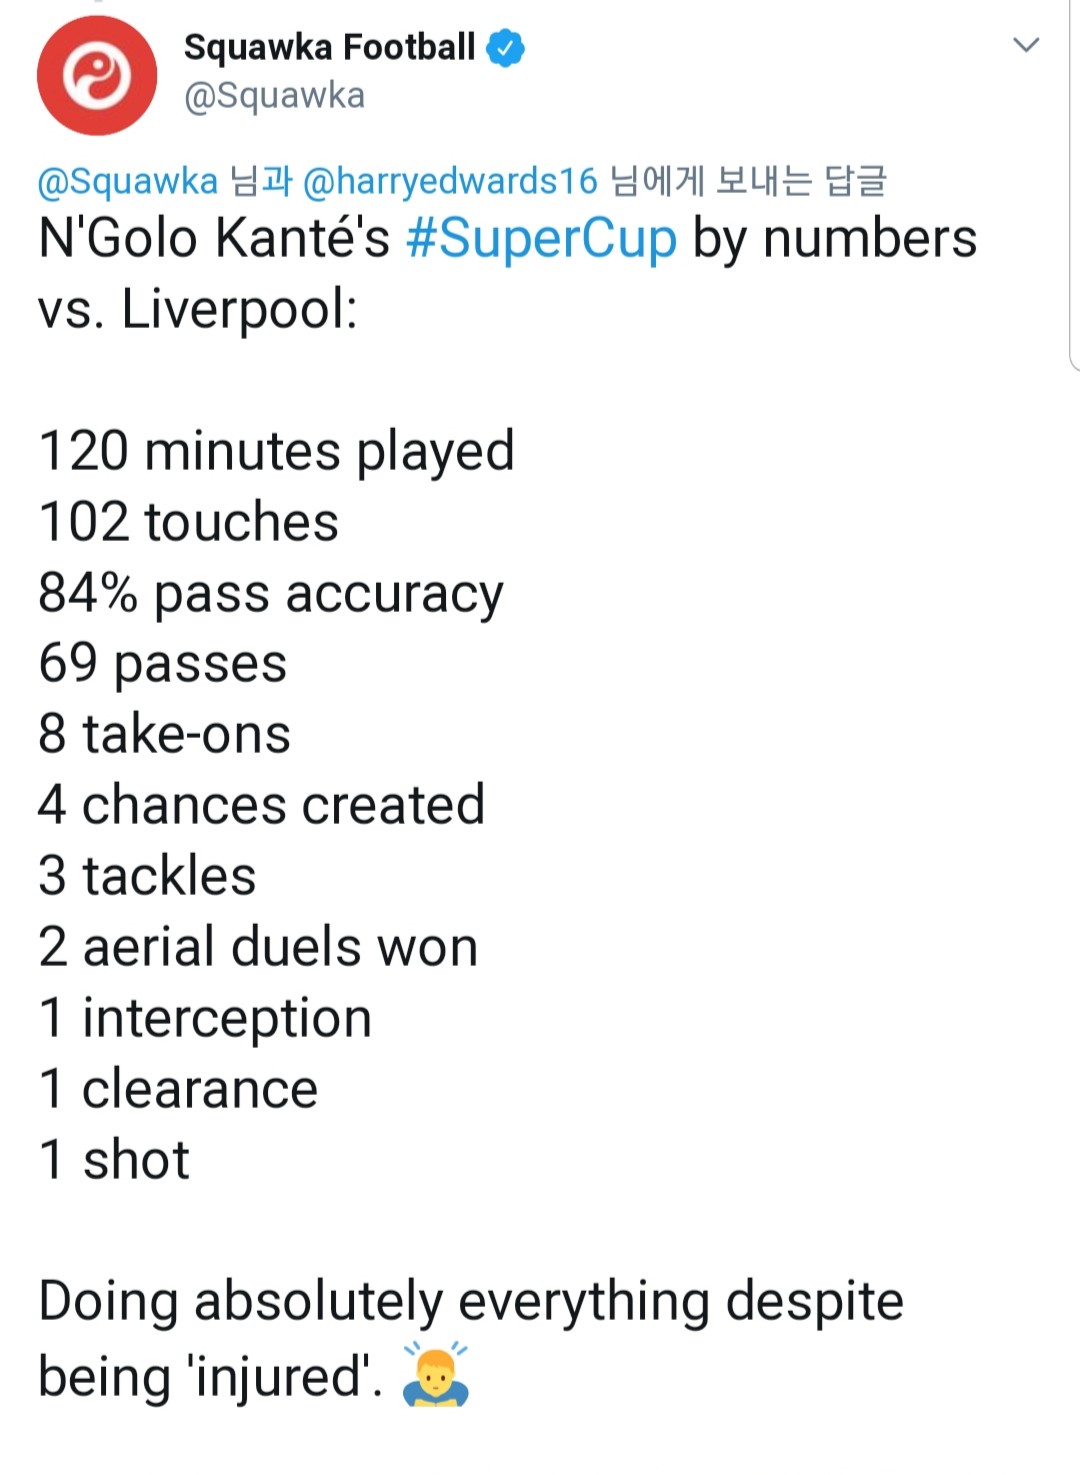Select the '8 take-ons' line
This screenshot has height=1475, width=1080.
tap(165, 734)
